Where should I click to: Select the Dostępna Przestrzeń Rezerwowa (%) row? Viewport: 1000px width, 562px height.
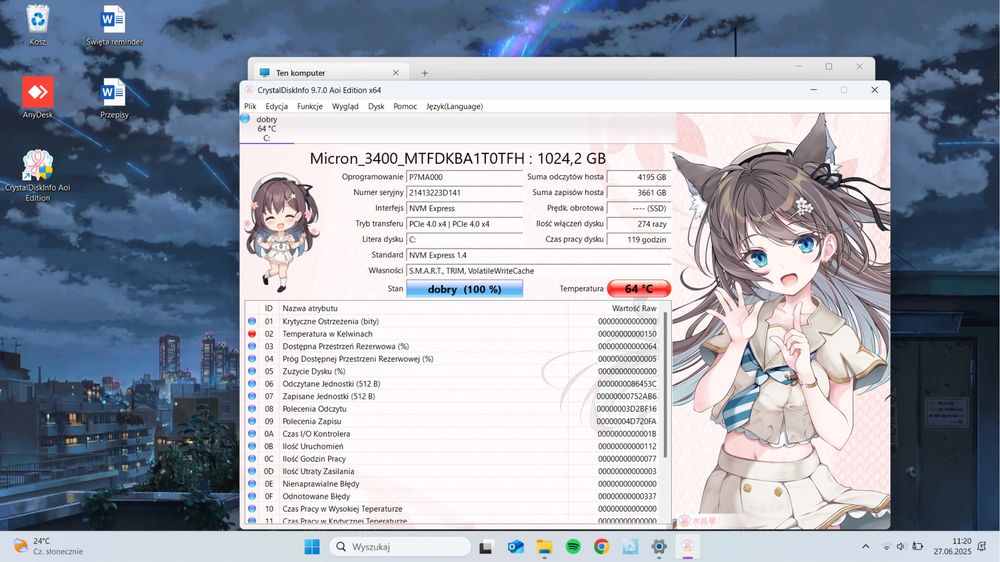tap(454, 346)
